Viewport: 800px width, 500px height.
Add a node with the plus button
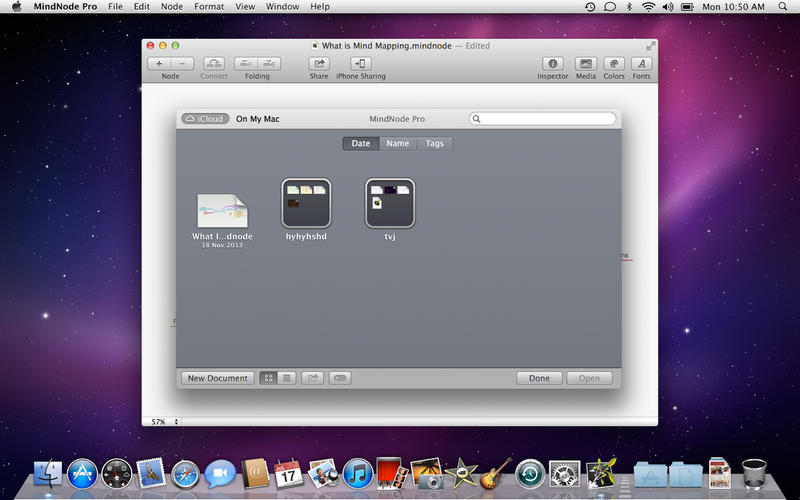tap(160, 63)
